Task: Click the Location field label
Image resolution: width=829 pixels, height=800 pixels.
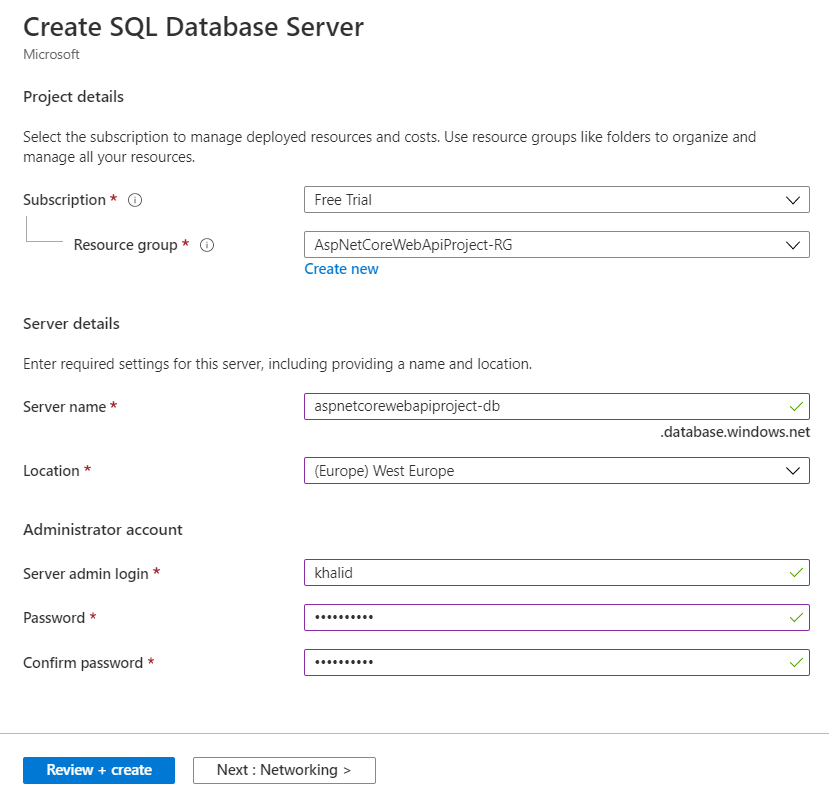Action: pos(51,471)
